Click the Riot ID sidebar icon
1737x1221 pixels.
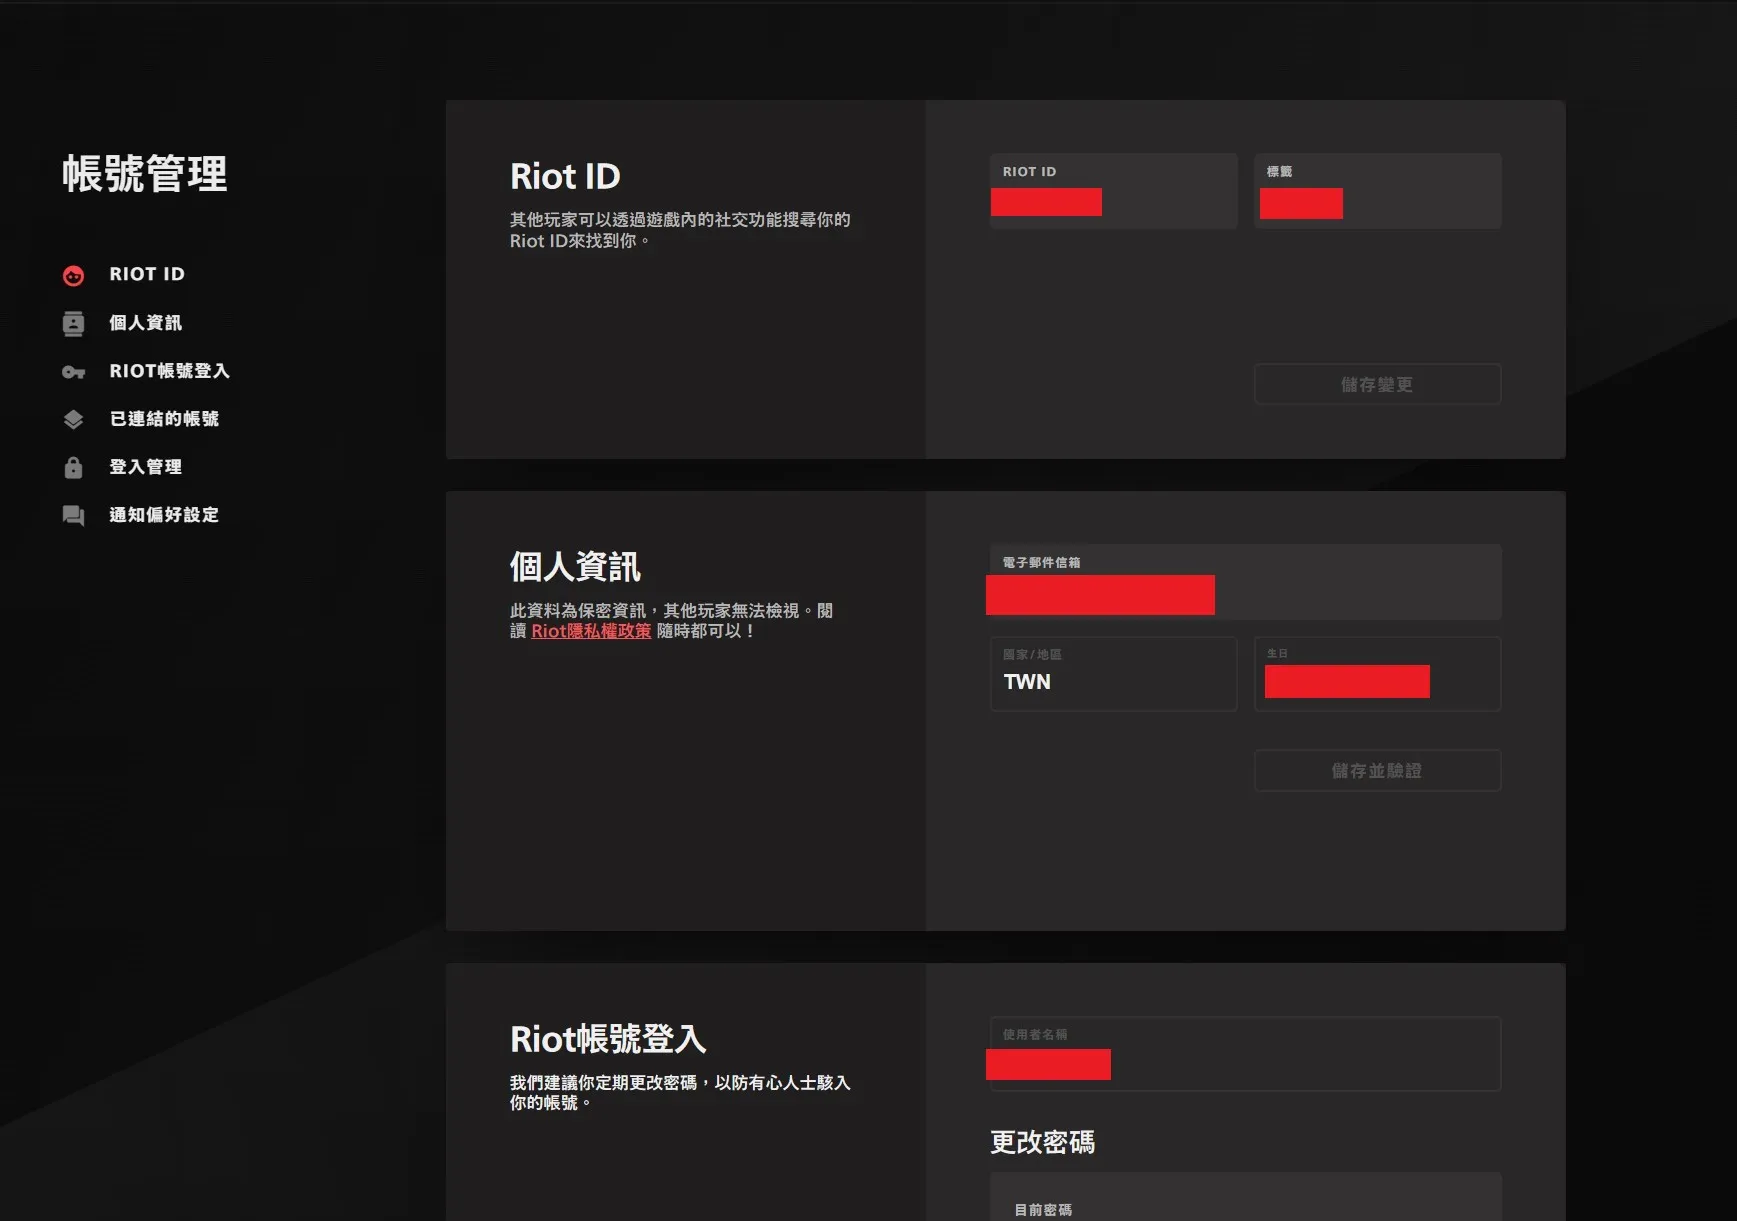pyautogui.click(x=73, y=275)
